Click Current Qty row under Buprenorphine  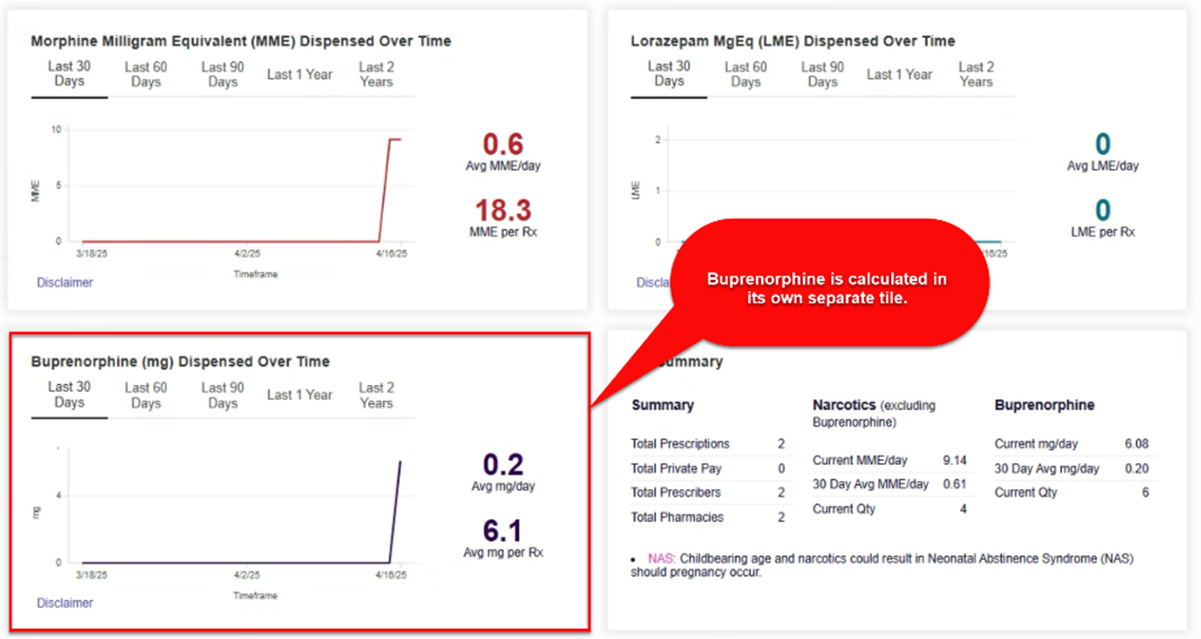tap(1074, 493)
